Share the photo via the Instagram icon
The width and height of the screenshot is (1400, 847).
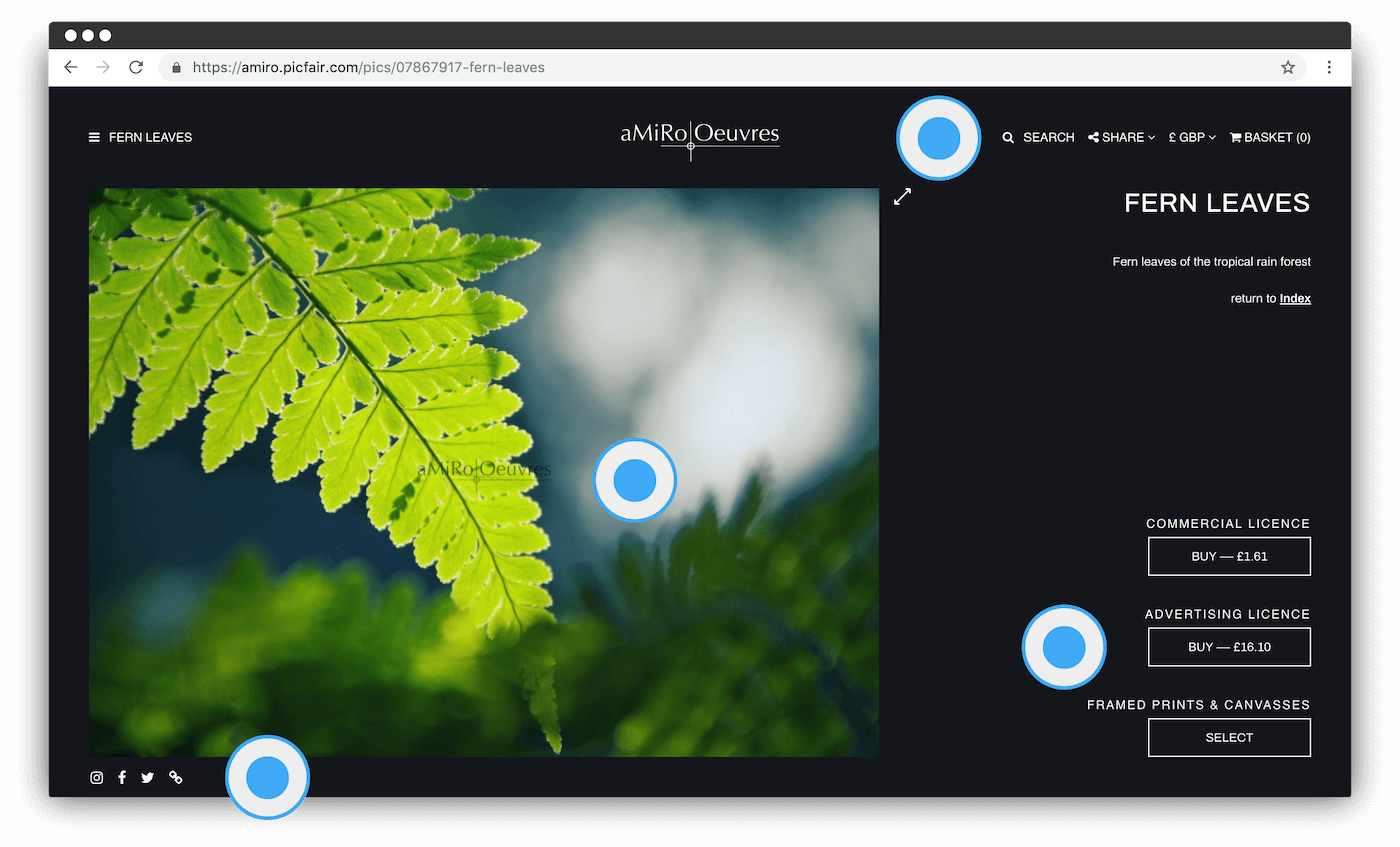[x=96, y=777]
